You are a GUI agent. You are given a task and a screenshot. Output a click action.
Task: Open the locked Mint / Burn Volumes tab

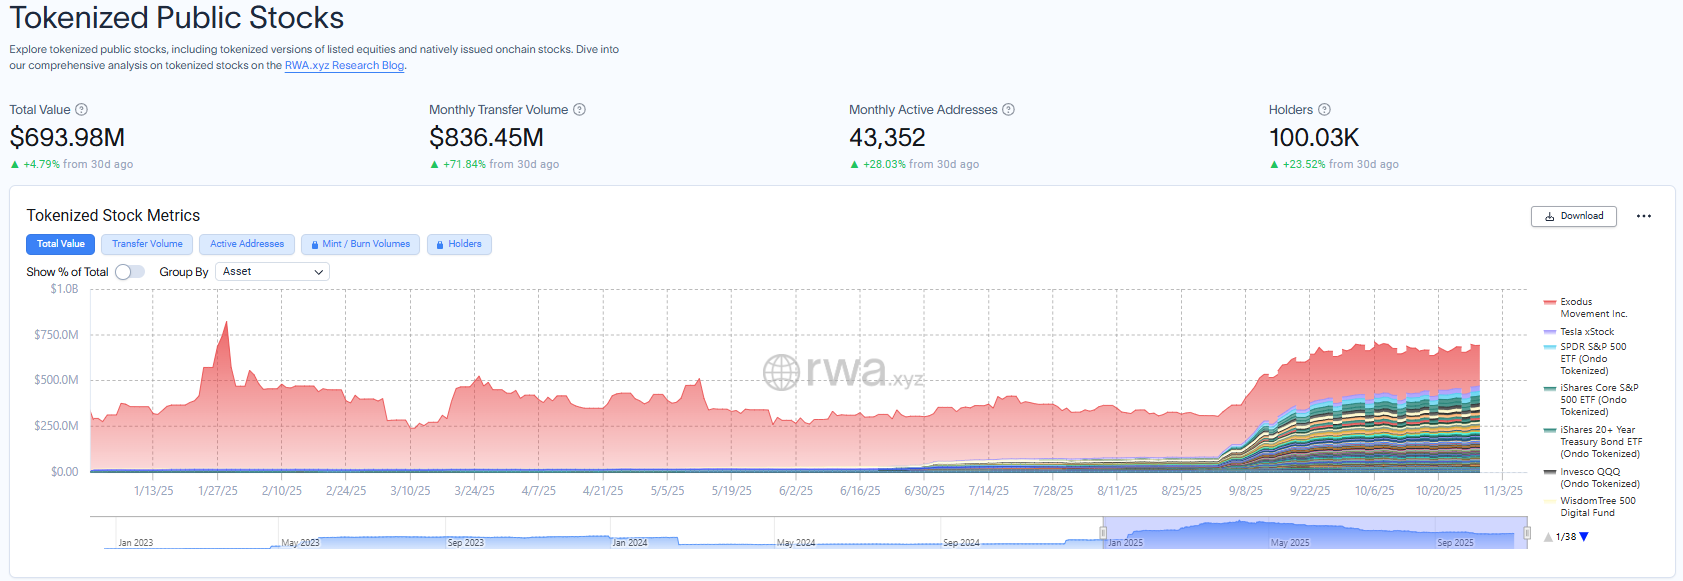(x=360, y=244)
